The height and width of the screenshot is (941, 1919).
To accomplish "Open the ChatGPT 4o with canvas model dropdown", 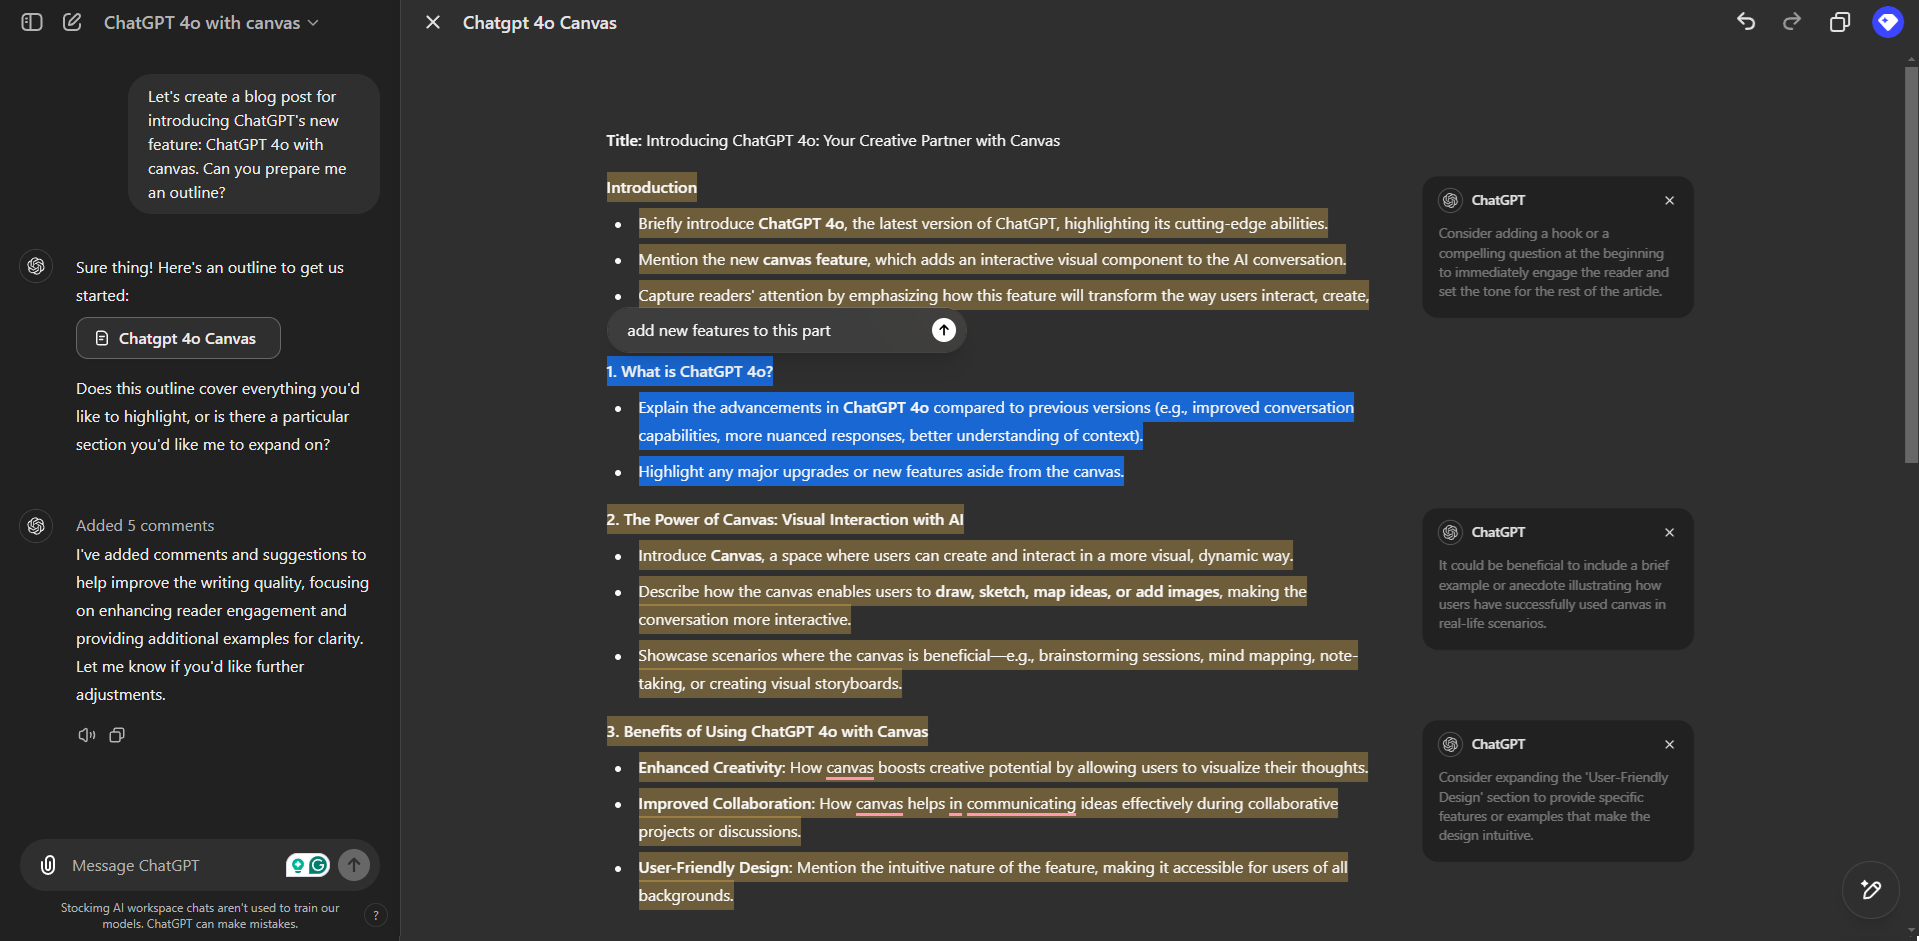I will coord(211,22).
